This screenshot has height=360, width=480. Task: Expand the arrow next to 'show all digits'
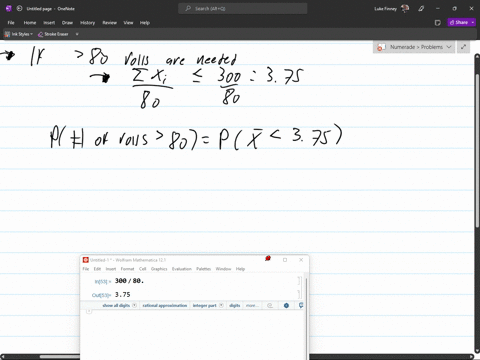[x=134, y=305]
